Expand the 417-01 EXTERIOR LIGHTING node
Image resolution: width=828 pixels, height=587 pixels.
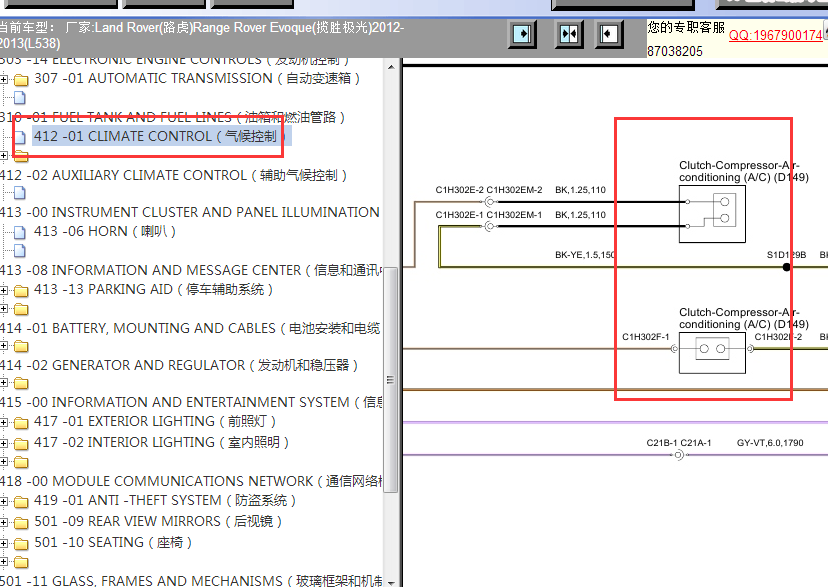point(4,422)
